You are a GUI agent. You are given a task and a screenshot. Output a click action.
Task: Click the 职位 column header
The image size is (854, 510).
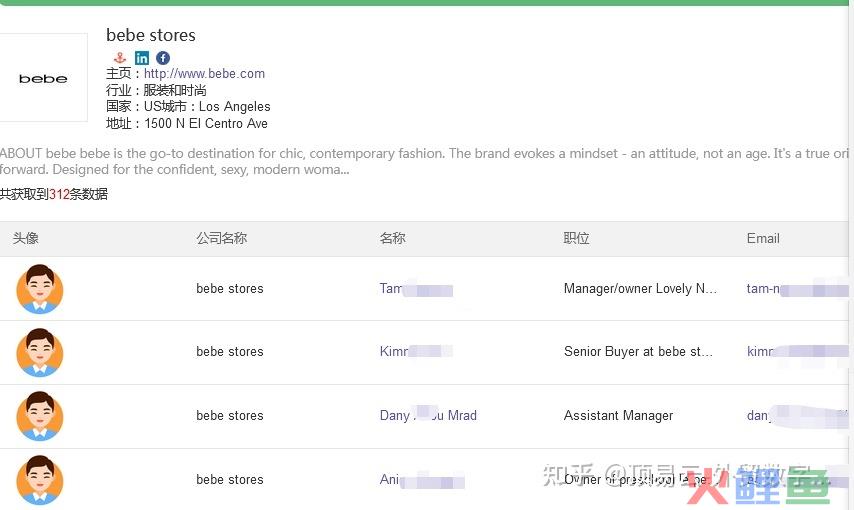point(576,238)
